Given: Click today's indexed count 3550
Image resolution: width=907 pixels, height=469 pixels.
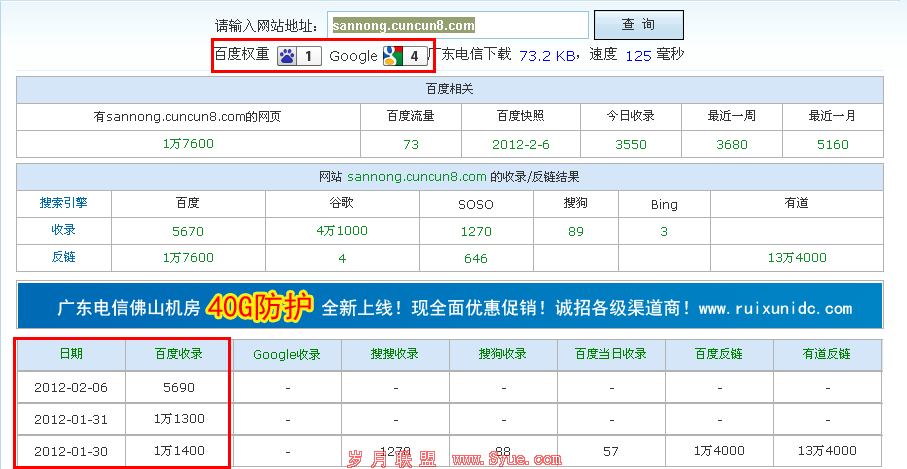Looking at the screenshot, I should [630, 144].
